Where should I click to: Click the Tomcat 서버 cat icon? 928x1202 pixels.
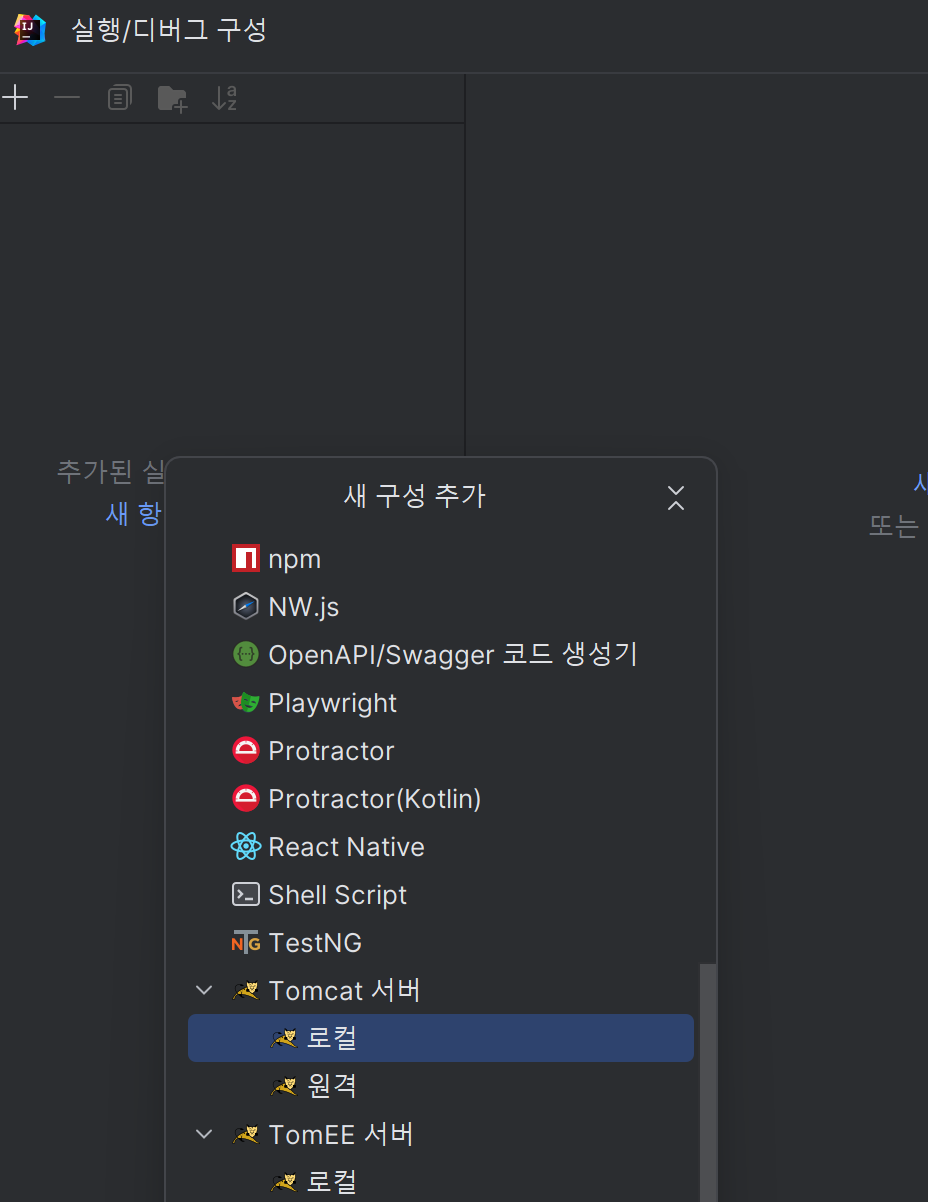click(x=246, y=991)
